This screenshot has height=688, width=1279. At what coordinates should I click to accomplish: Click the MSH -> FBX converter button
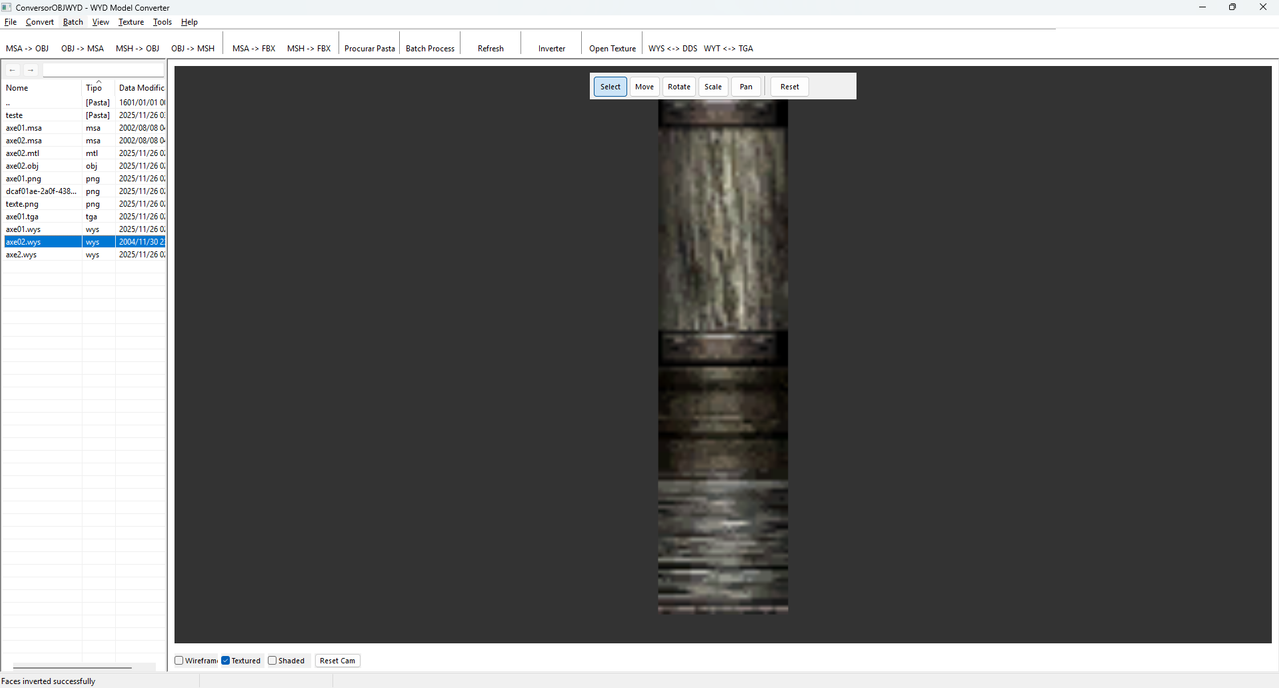pos(309,48)
